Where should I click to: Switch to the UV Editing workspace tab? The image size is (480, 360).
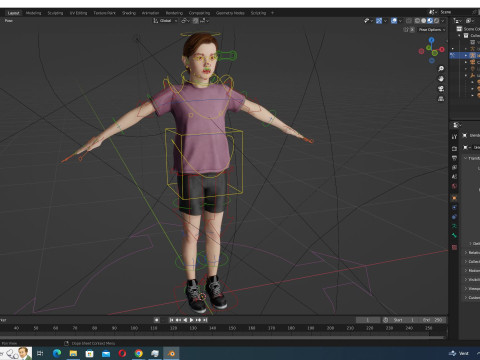coord(78,13)
